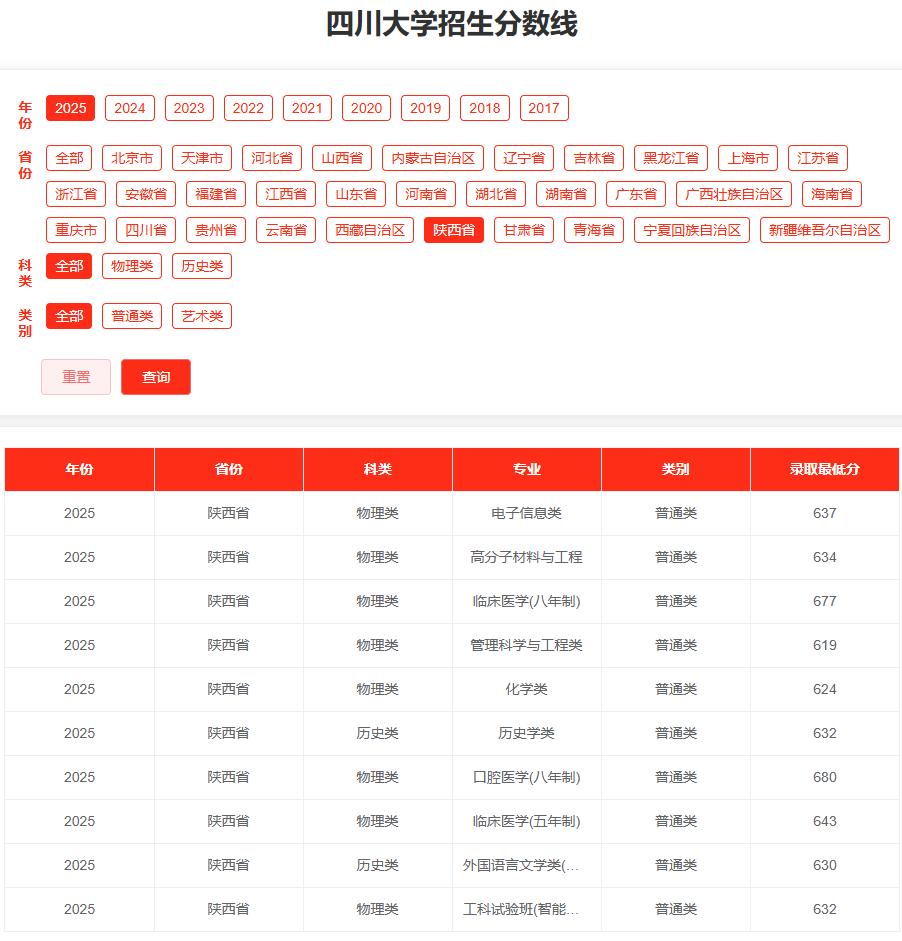Choose 山东省 filter
The image size is (902, 941).
pyautogui.click(x=356, y=194)
